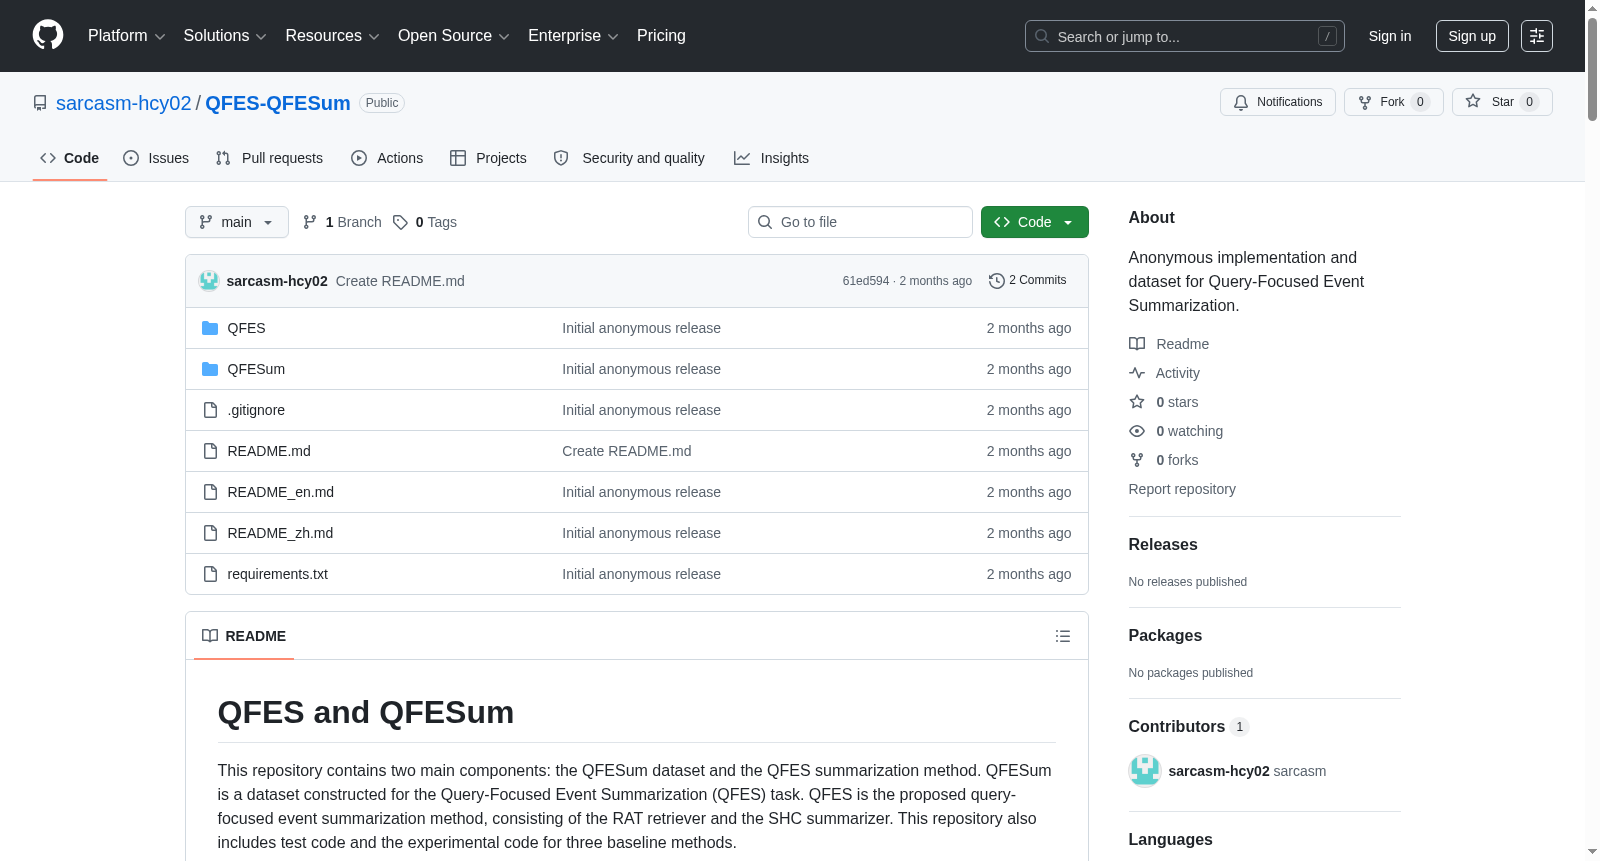The height and width of the screenshot is (861, 1600).
Task: Switch to the Actions tab
Action: [387, 158]
